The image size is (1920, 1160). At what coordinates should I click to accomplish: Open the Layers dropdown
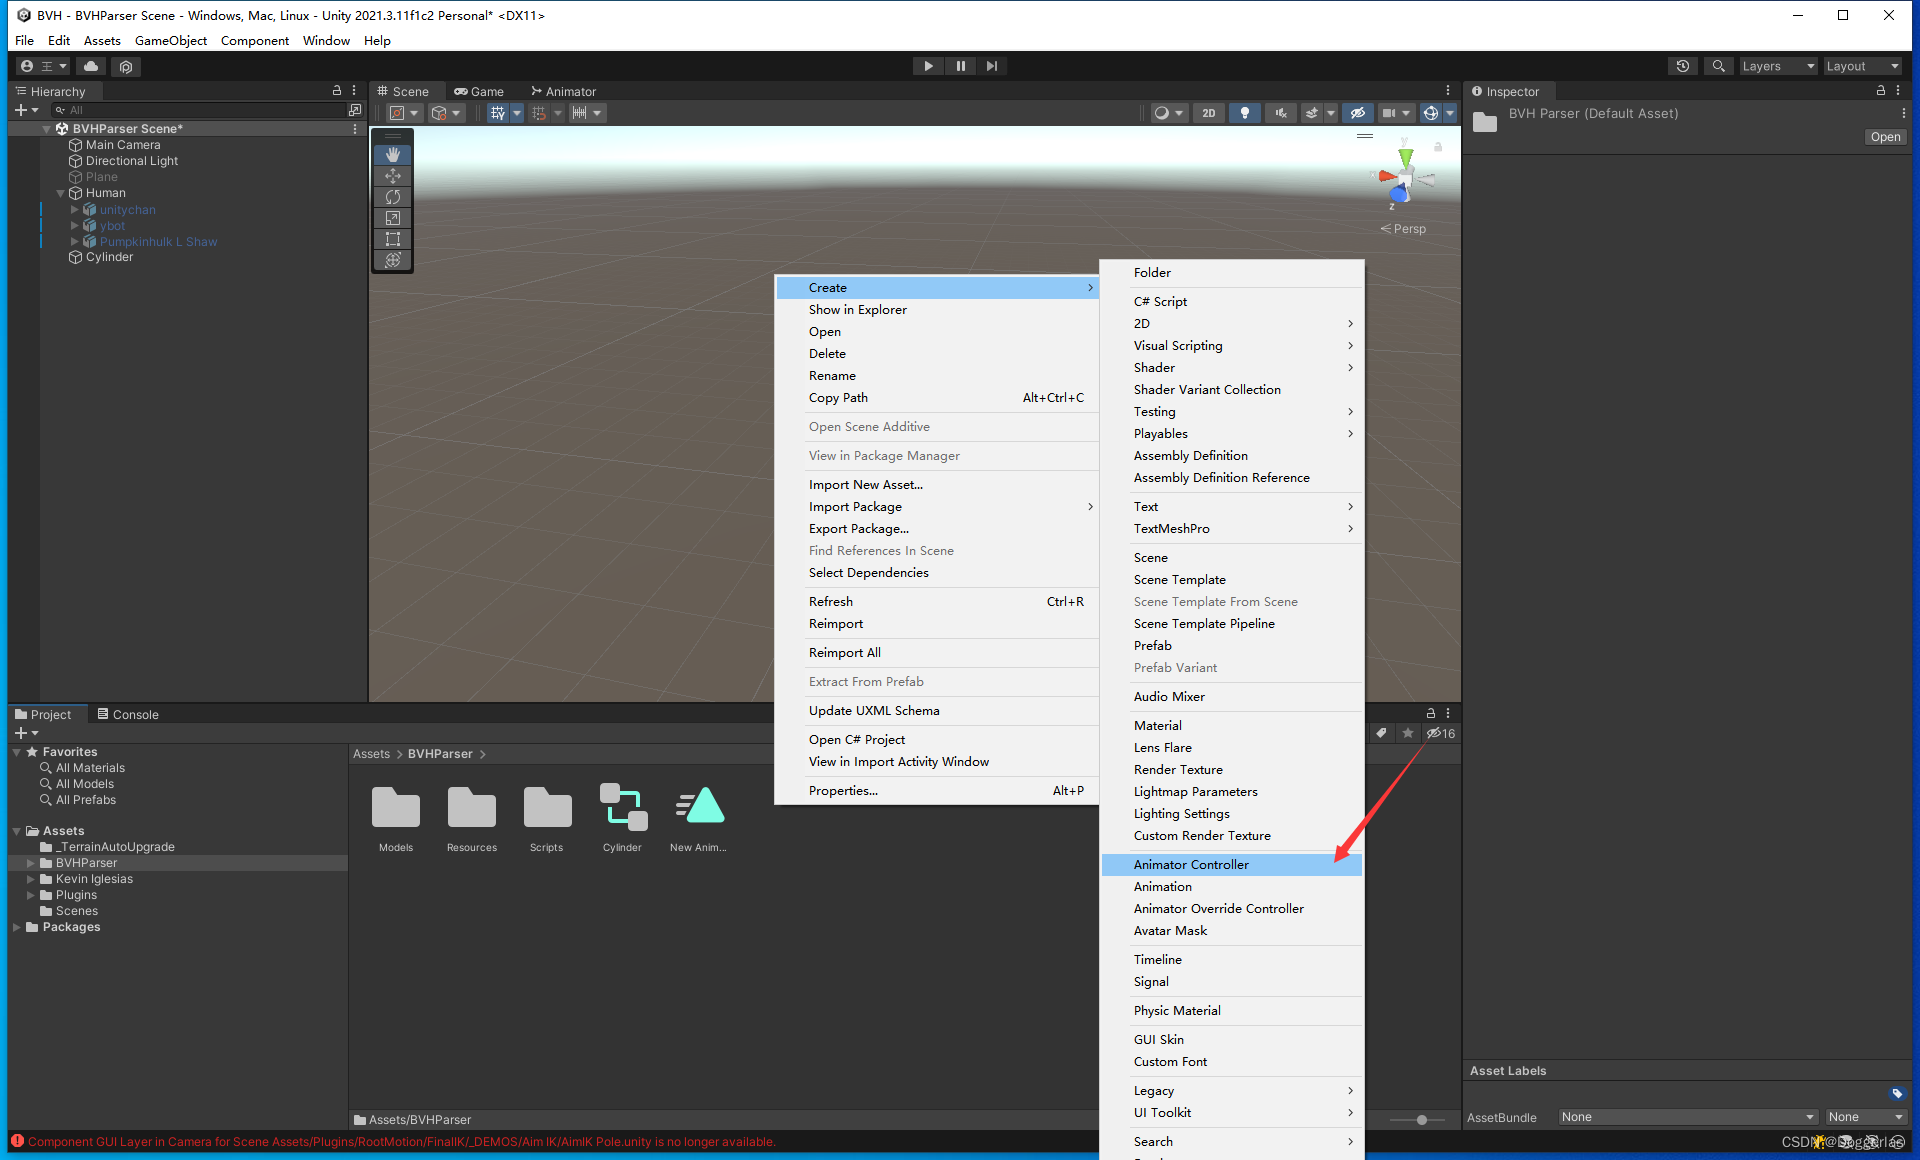[x=1778, y=66]
